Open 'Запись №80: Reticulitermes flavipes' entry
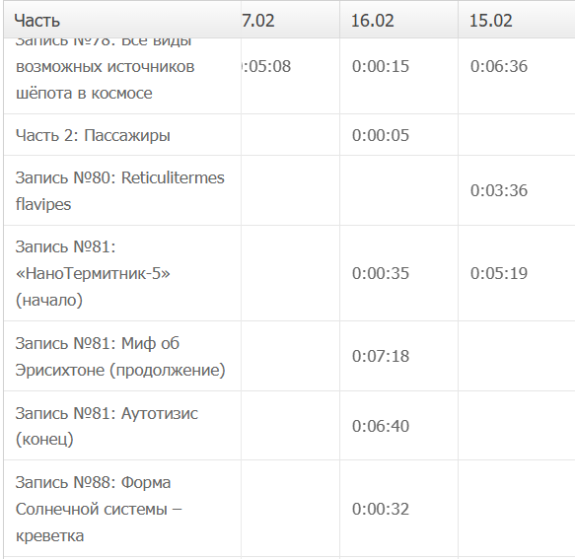 120,191
